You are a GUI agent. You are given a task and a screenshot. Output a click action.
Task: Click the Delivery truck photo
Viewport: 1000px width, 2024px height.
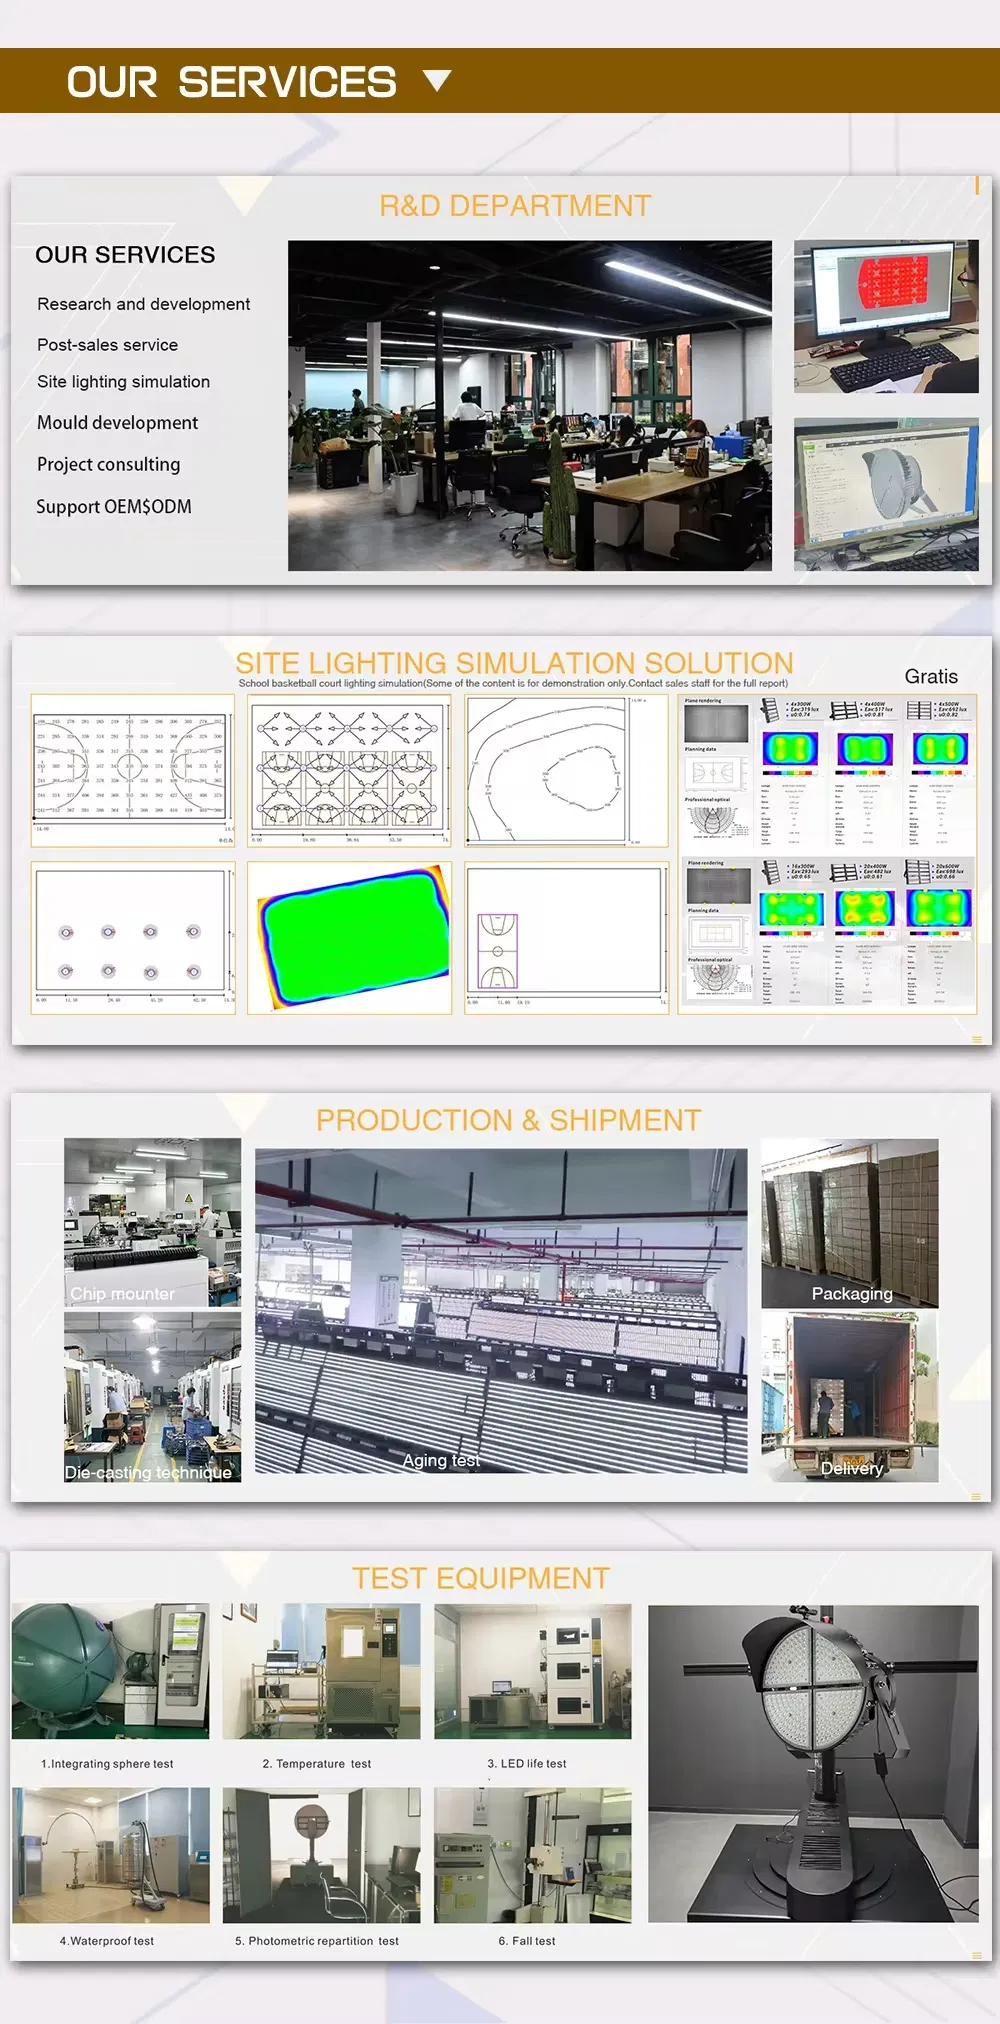pyautogui.click(x=849, y=1396)
